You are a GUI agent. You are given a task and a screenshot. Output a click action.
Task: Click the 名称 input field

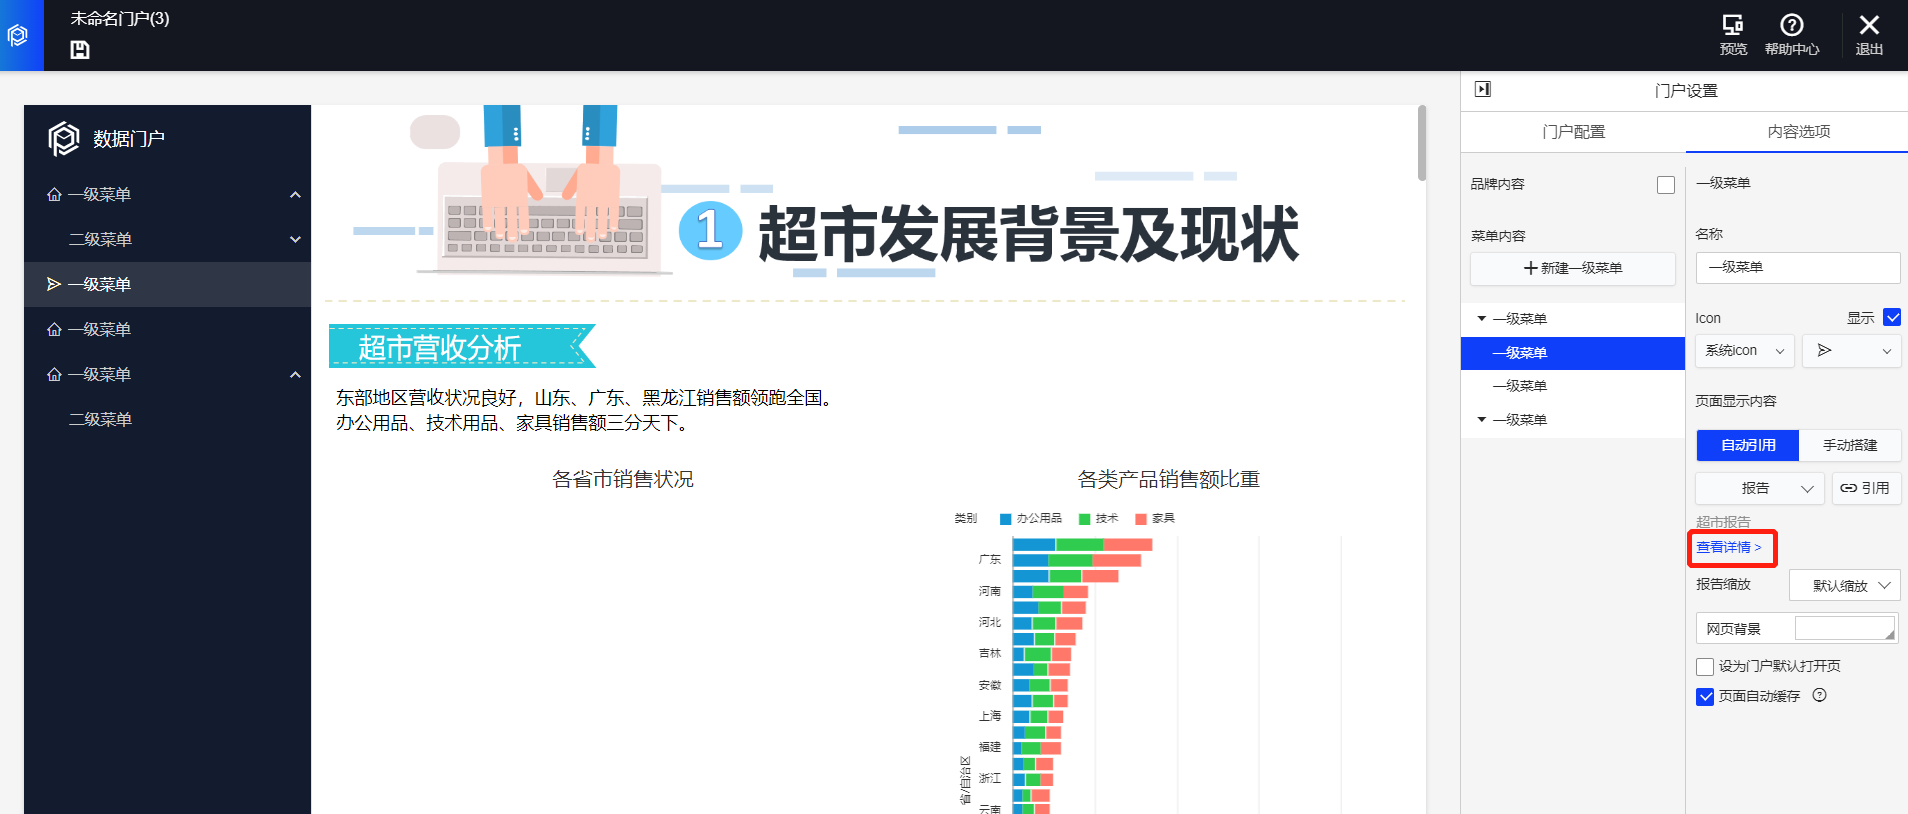(1798, 268)
